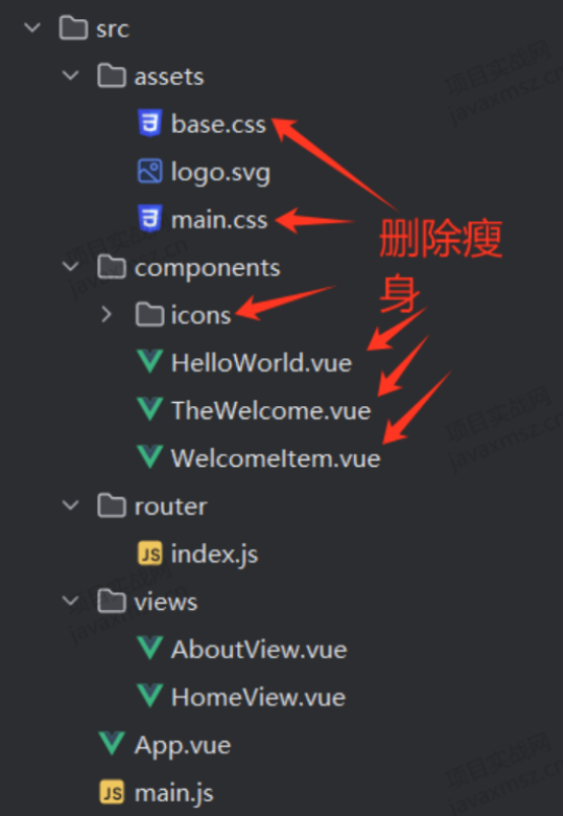The height and width of the screenshot is (816, 563).
Task: Click the Vue icon beside App.vue
Action: click(112, 744)
